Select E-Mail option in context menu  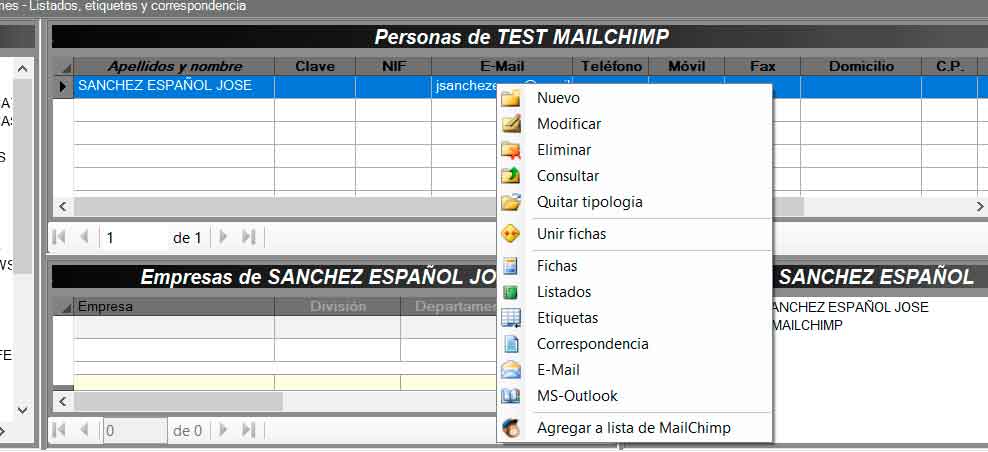(558, 370)
